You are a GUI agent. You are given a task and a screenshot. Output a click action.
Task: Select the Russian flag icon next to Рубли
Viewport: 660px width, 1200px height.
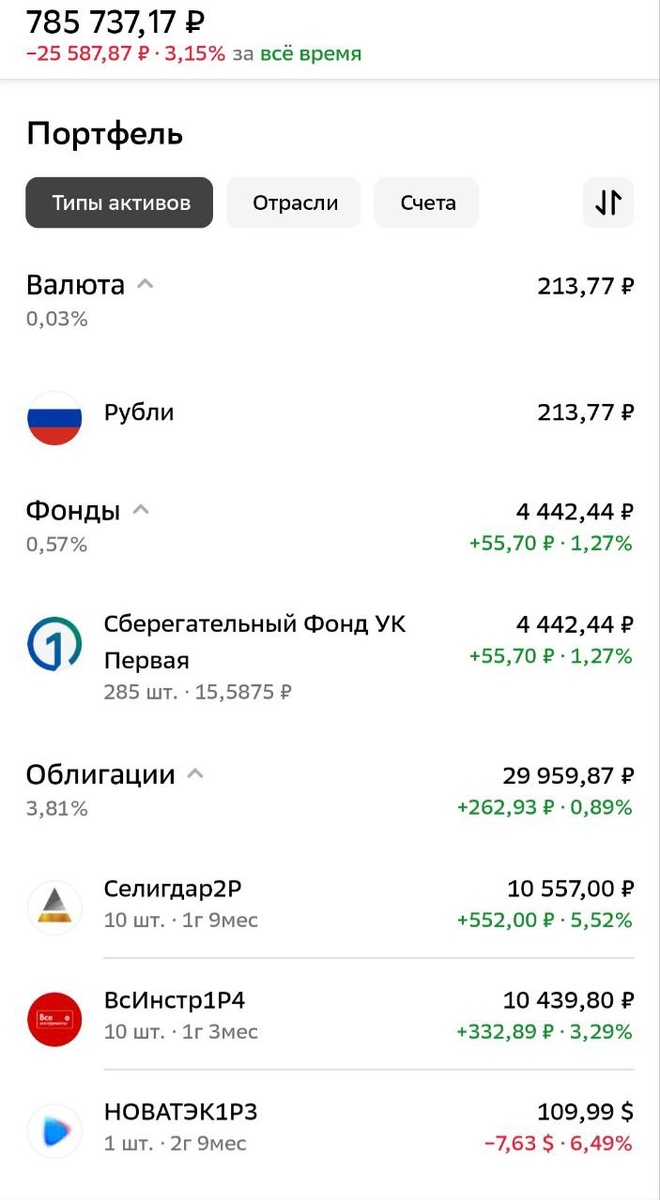pyautogui.click(x=54, y=419)
